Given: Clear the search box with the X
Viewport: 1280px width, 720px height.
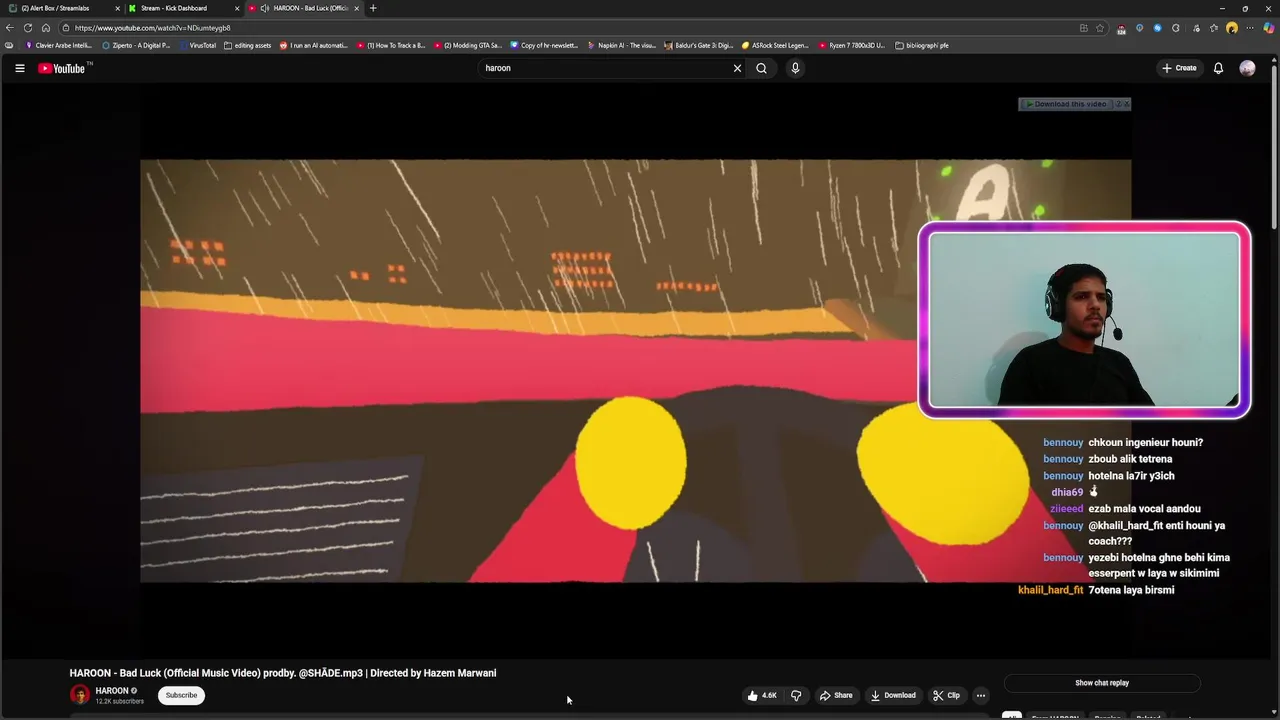Looking at the screenshot, I should 737,68.
